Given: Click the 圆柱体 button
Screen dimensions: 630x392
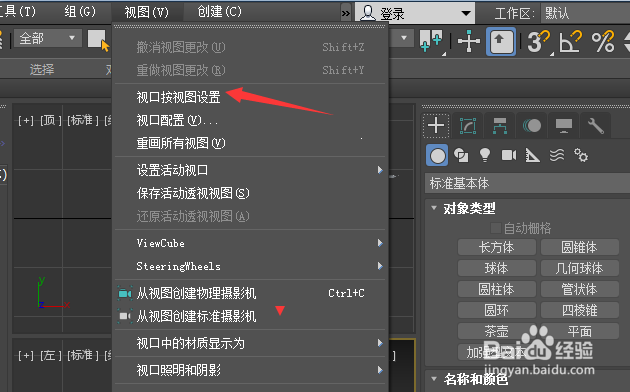Looking at the screenshot, I should [x=497, y=289].
